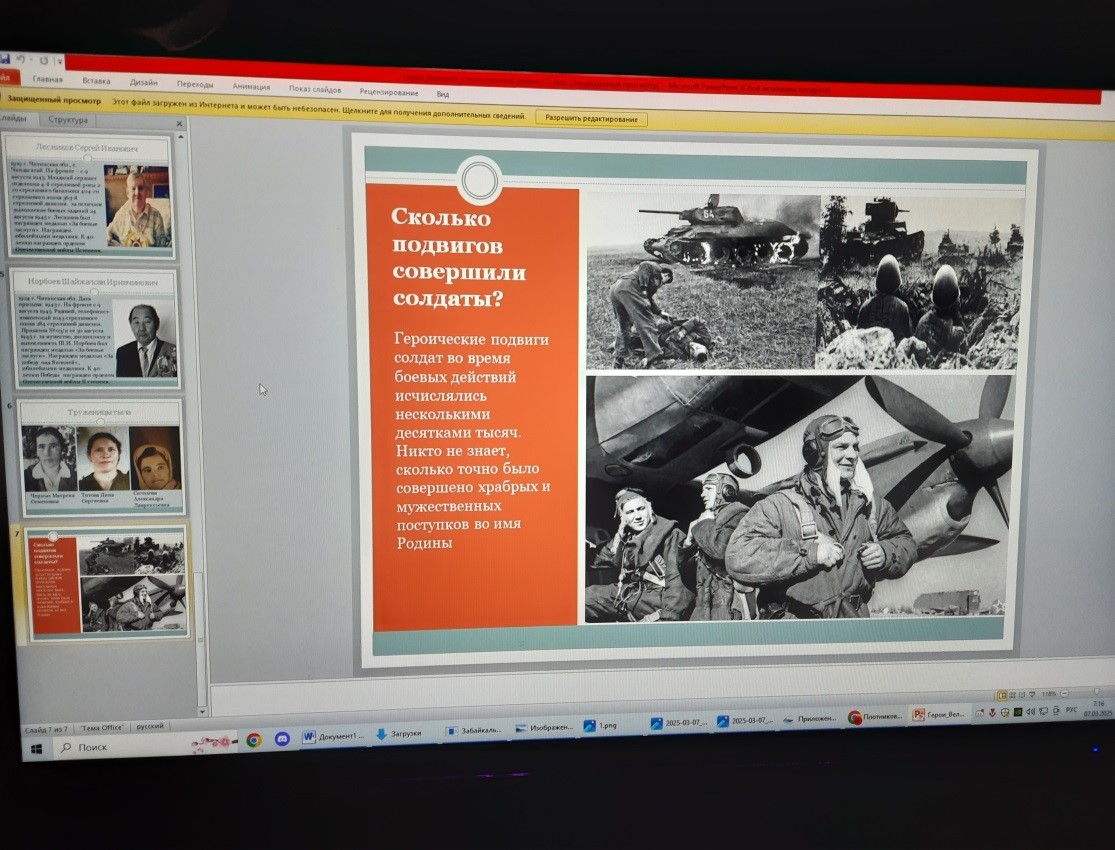The width and height of the screenshot is (1115, 850).
Task: Switch to Забайкаль... taskbar window
Action: pos(474,731)
